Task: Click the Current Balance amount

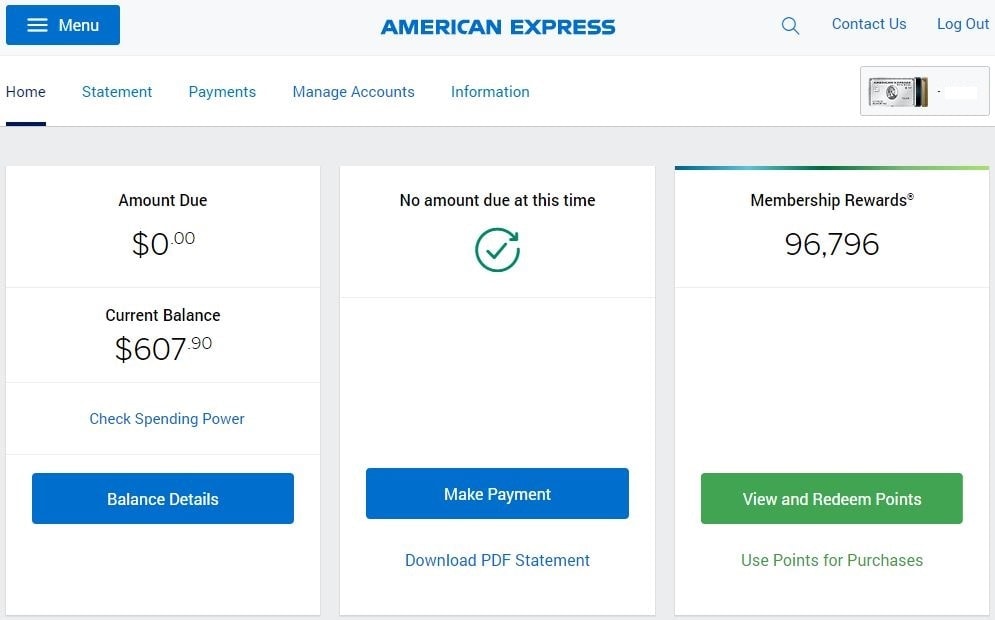Action: coord(163,348)
